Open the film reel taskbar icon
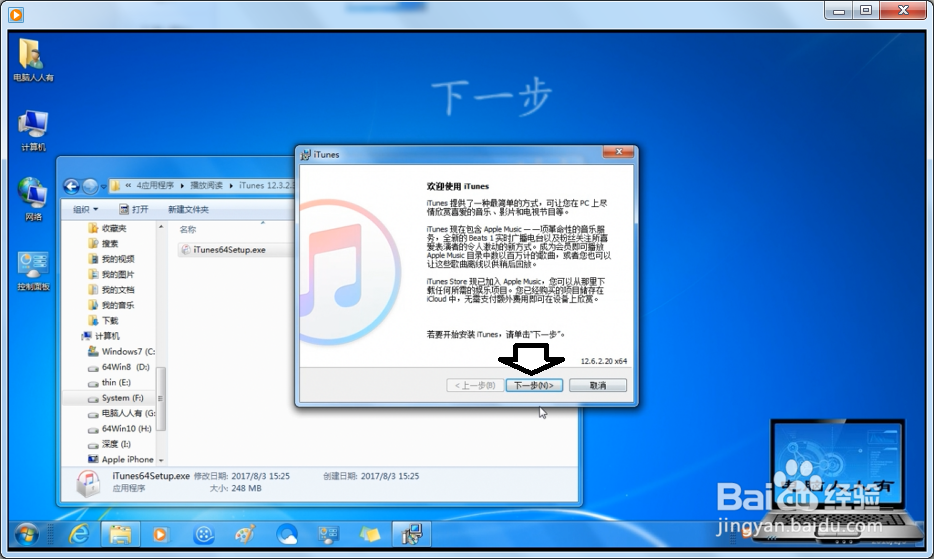This screenshot has height=559, width=934. coord(204,534)
